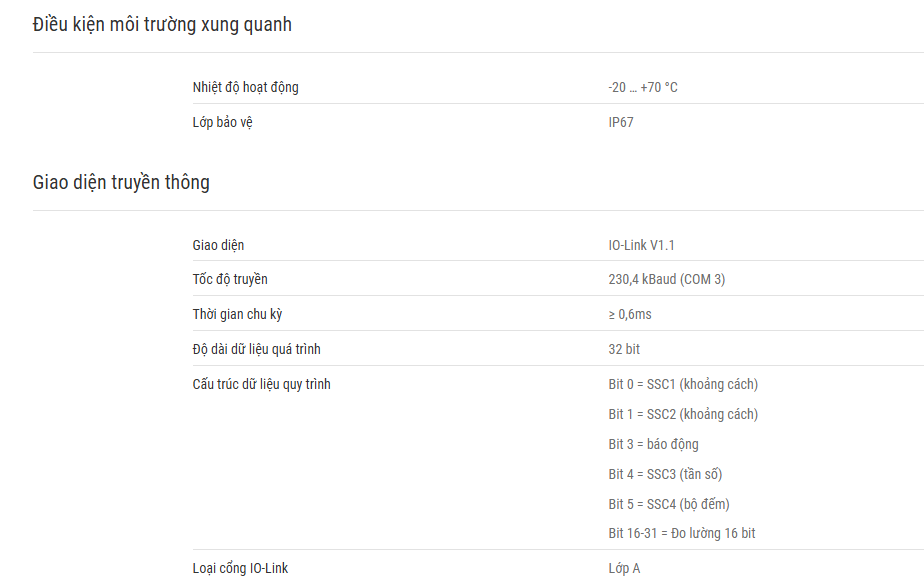
Task: Click the 'Điều kiện môi trường xung quanh' heading
Action: 162,25
